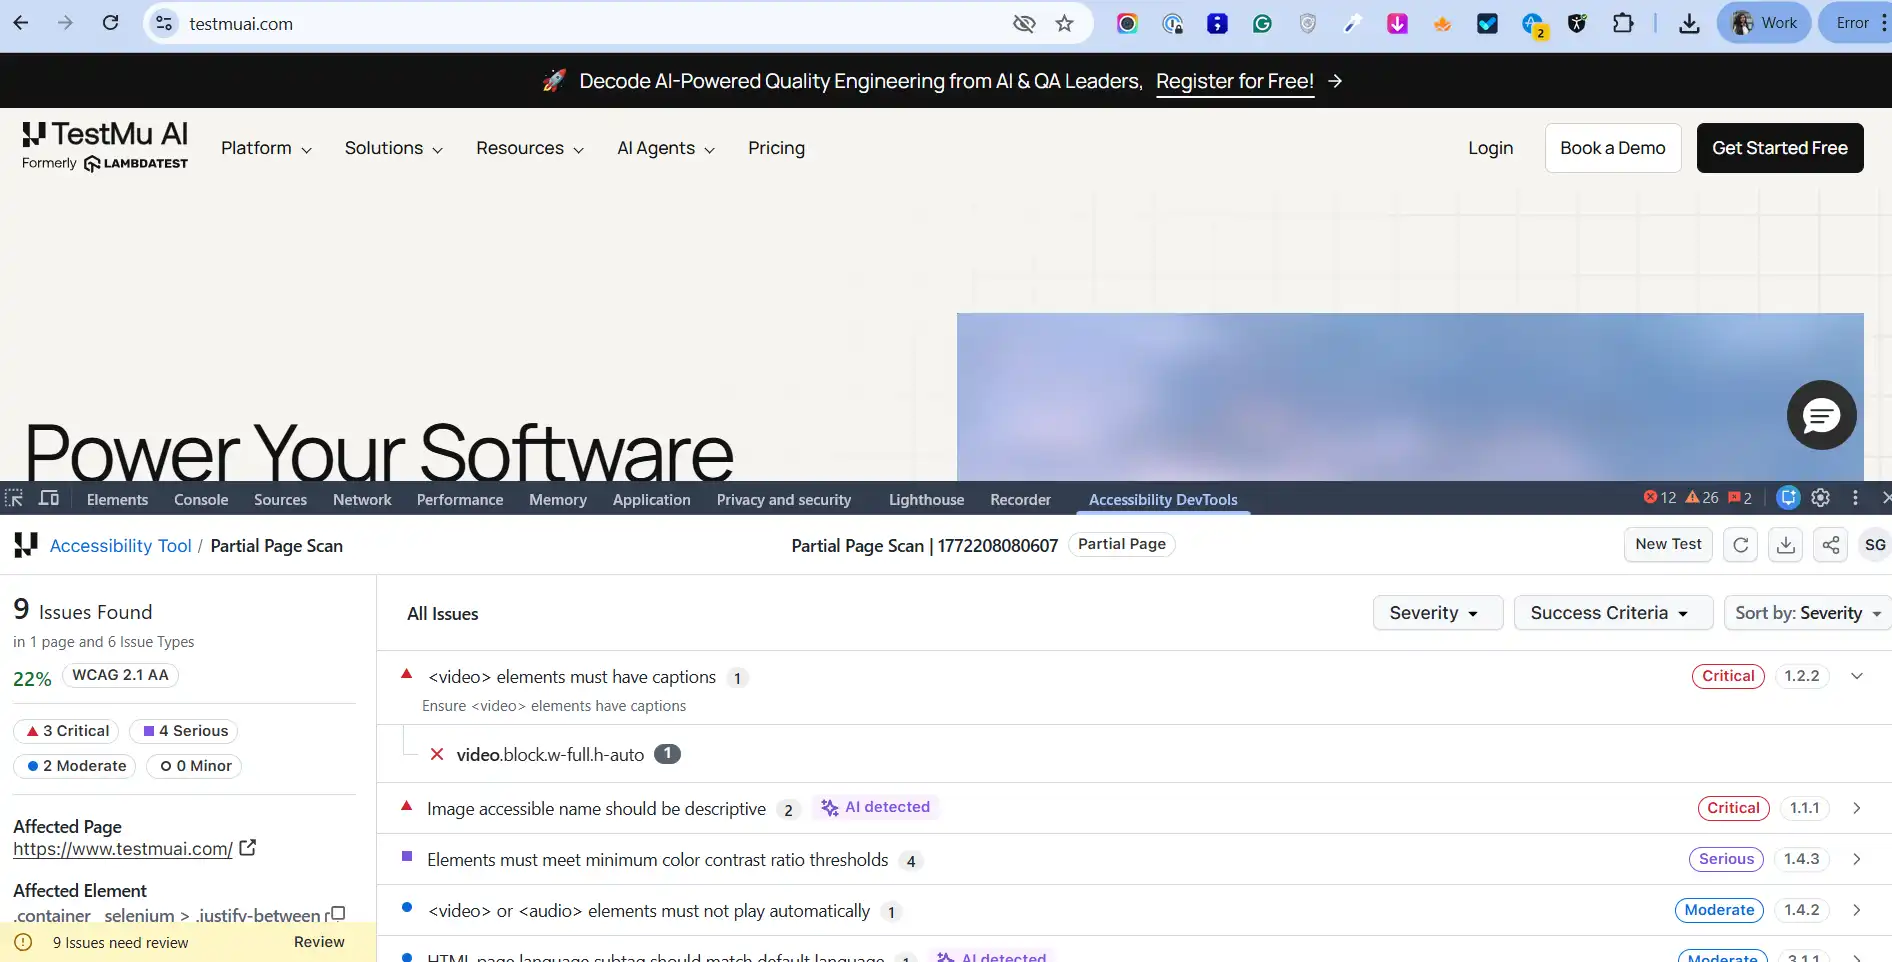The height and width of the screenshot is (962, 1892).
Task: Open the Register for Free link
Action: click(x=1235, y=81)
